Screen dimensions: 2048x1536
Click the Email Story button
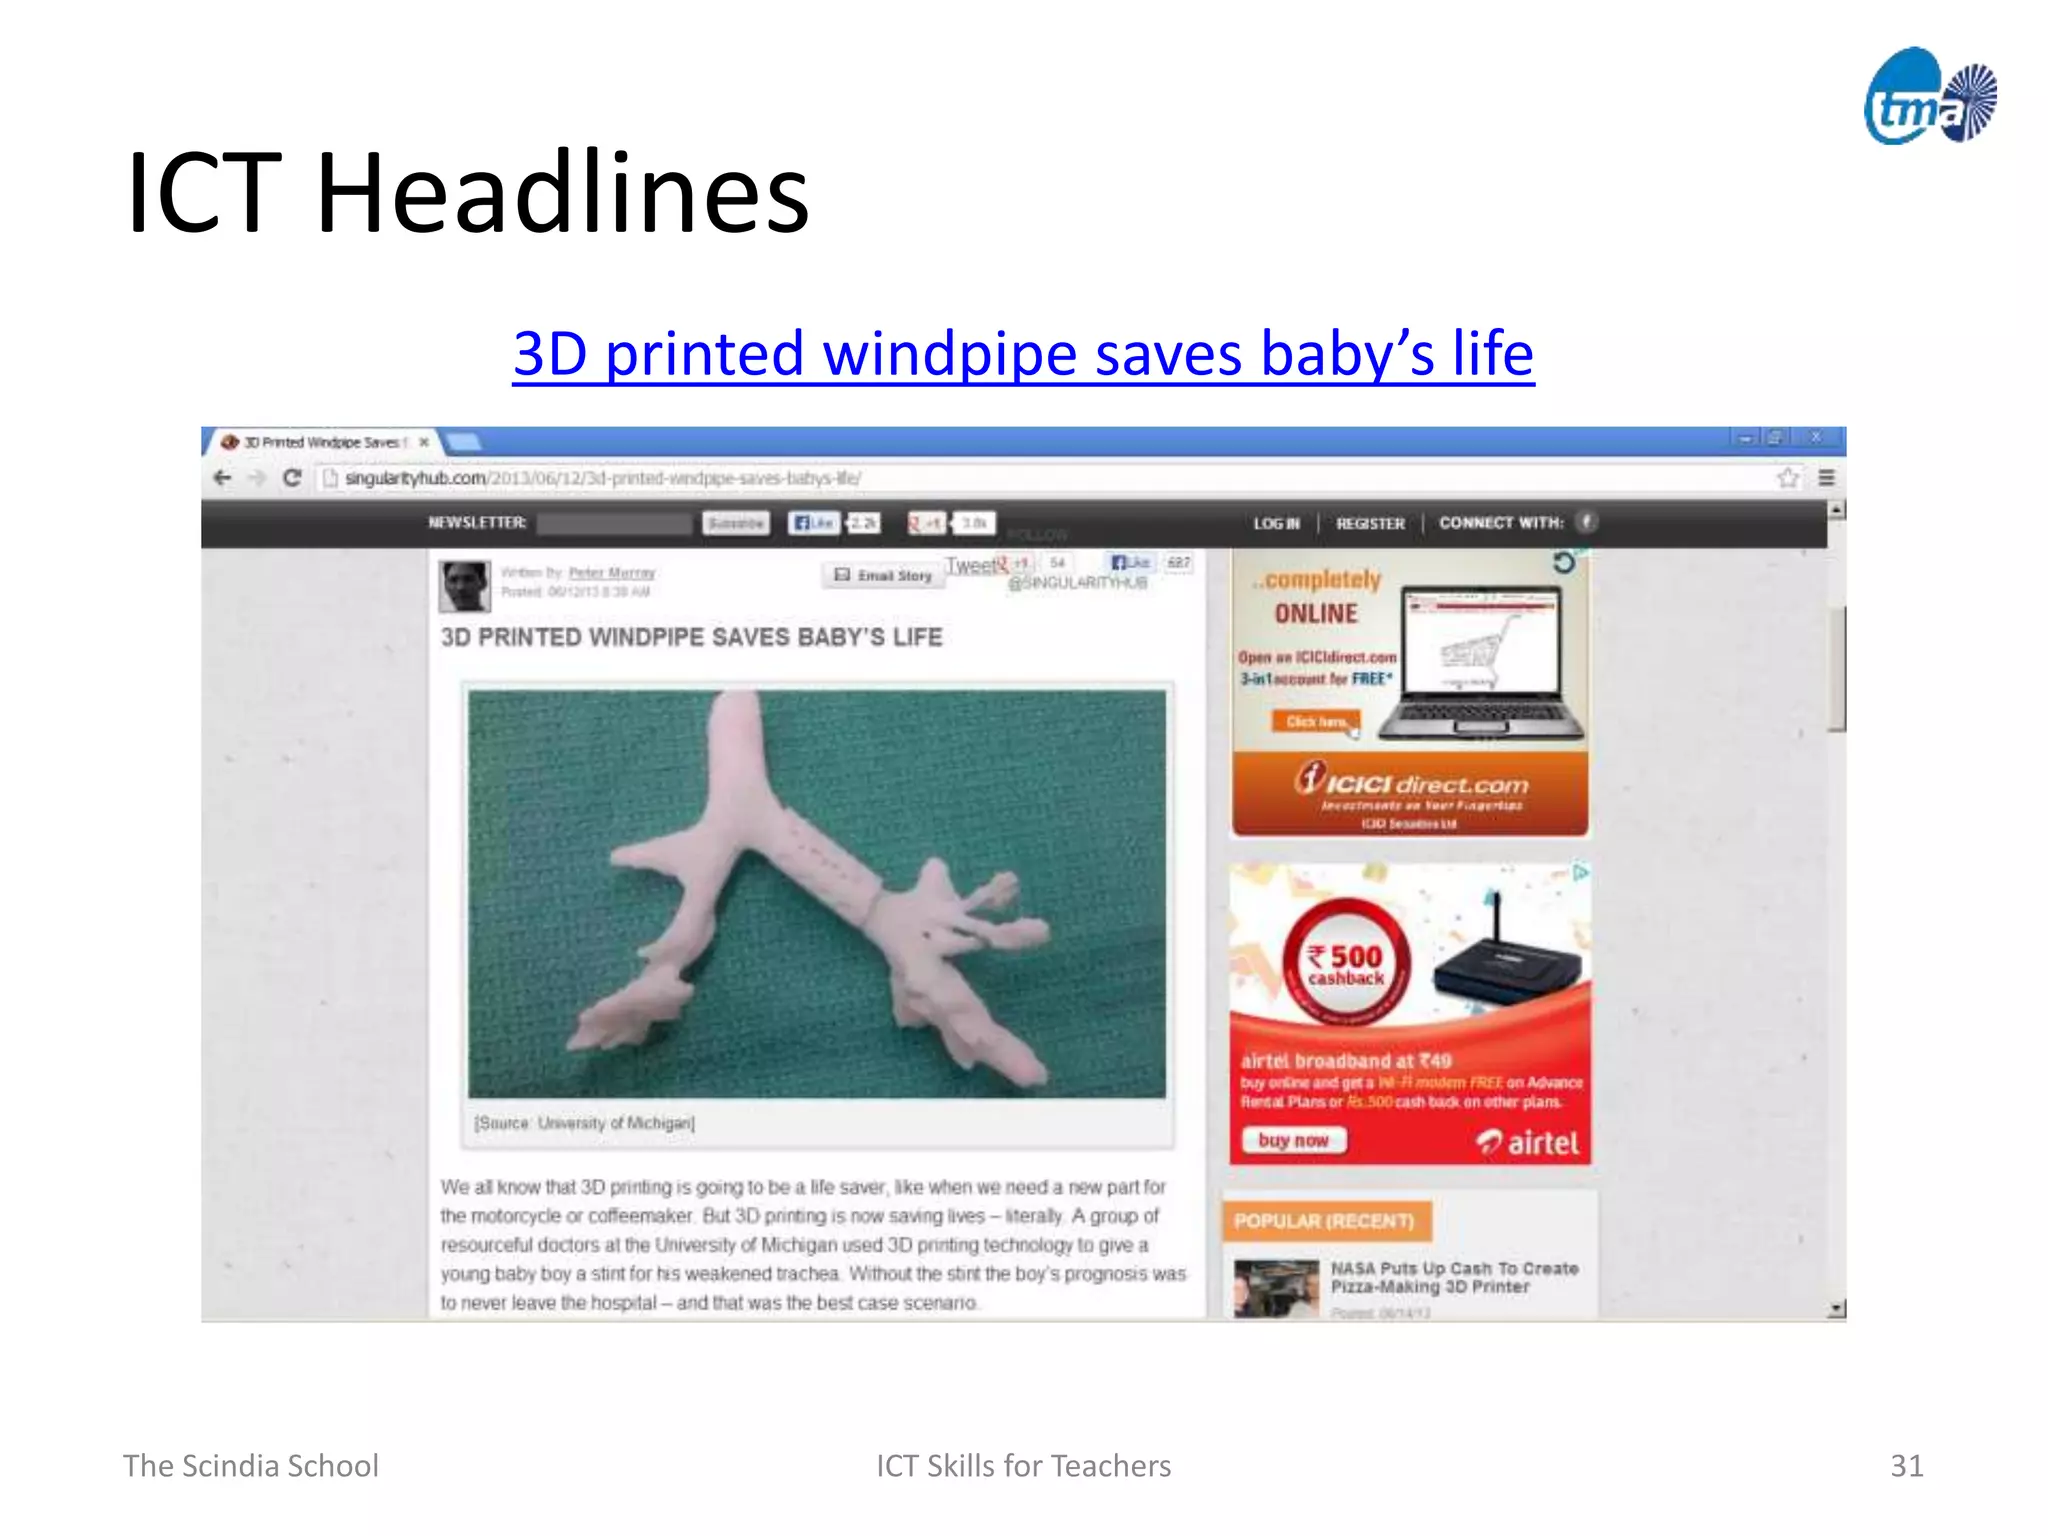(x=883, y=575)
